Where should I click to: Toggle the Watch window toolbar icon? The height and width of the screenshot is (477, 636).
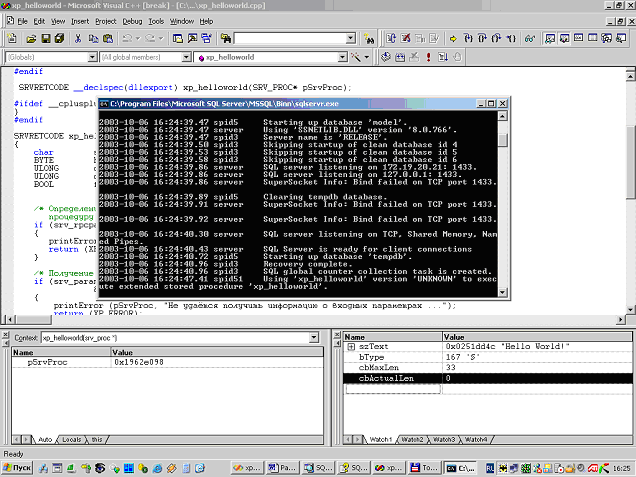click(x=550, y=39)
